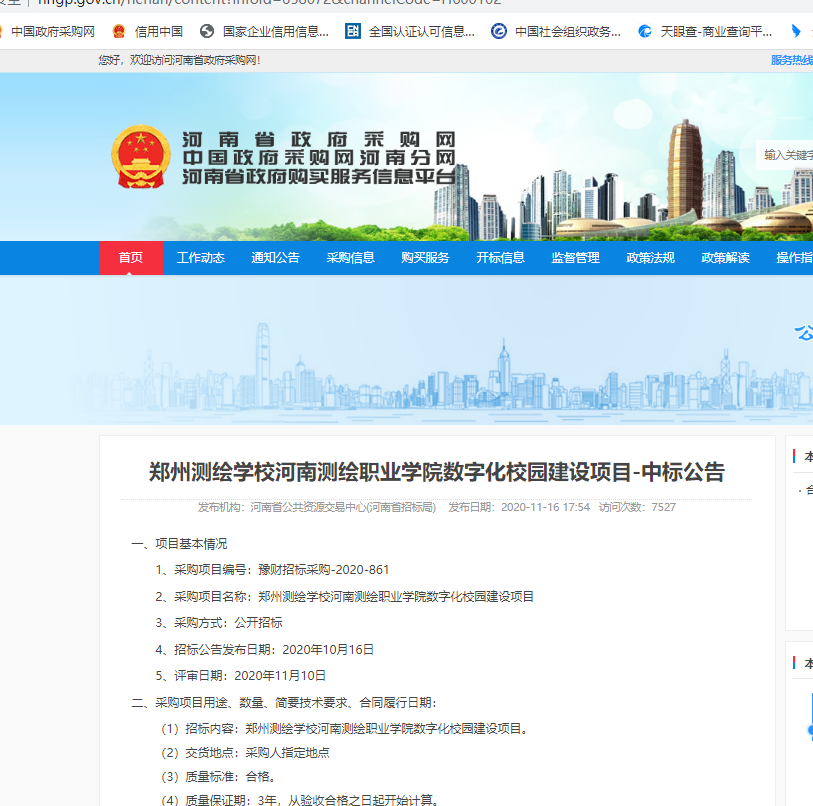Click the 评审日期 2020年11月10日 line
Viewport: 813px width, 806px height.
(241, 676)
